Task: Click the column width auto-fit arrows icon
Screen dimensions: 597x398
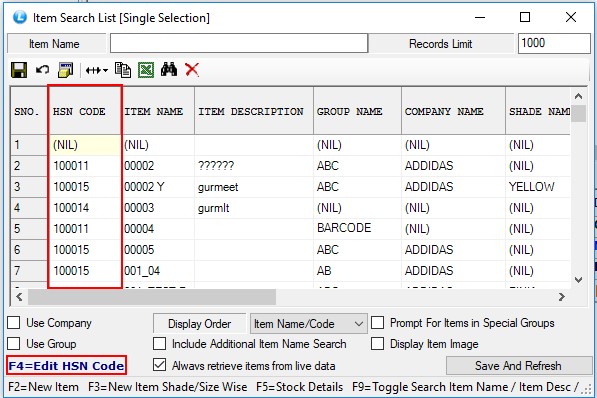Action: pyautogui.click(x=93, y=70)
